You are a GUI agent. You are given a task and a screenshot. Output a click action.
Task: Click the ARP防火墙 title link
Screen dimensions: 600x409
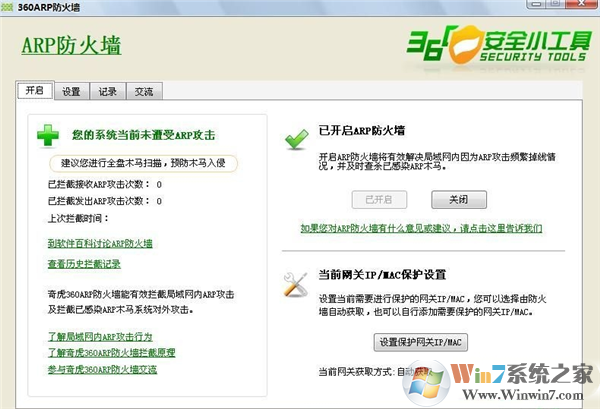(x=71, y=46)
